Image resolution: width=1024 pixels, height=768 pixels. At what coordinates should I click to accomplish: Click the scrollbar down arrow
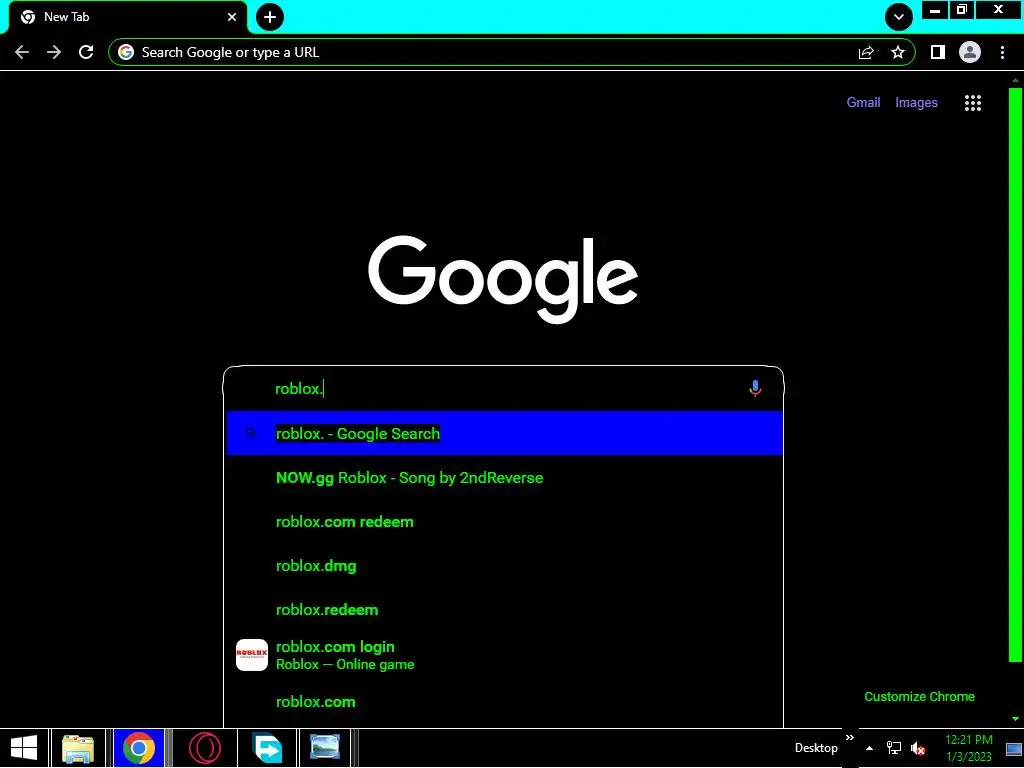pos(1015,718)
